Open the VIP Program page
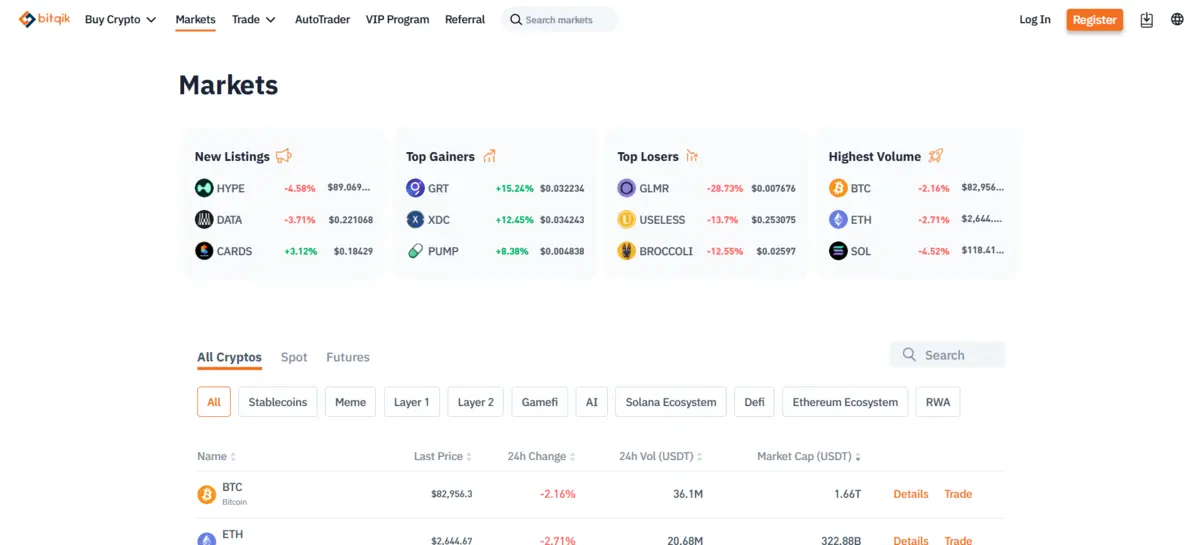 [397, 20]
